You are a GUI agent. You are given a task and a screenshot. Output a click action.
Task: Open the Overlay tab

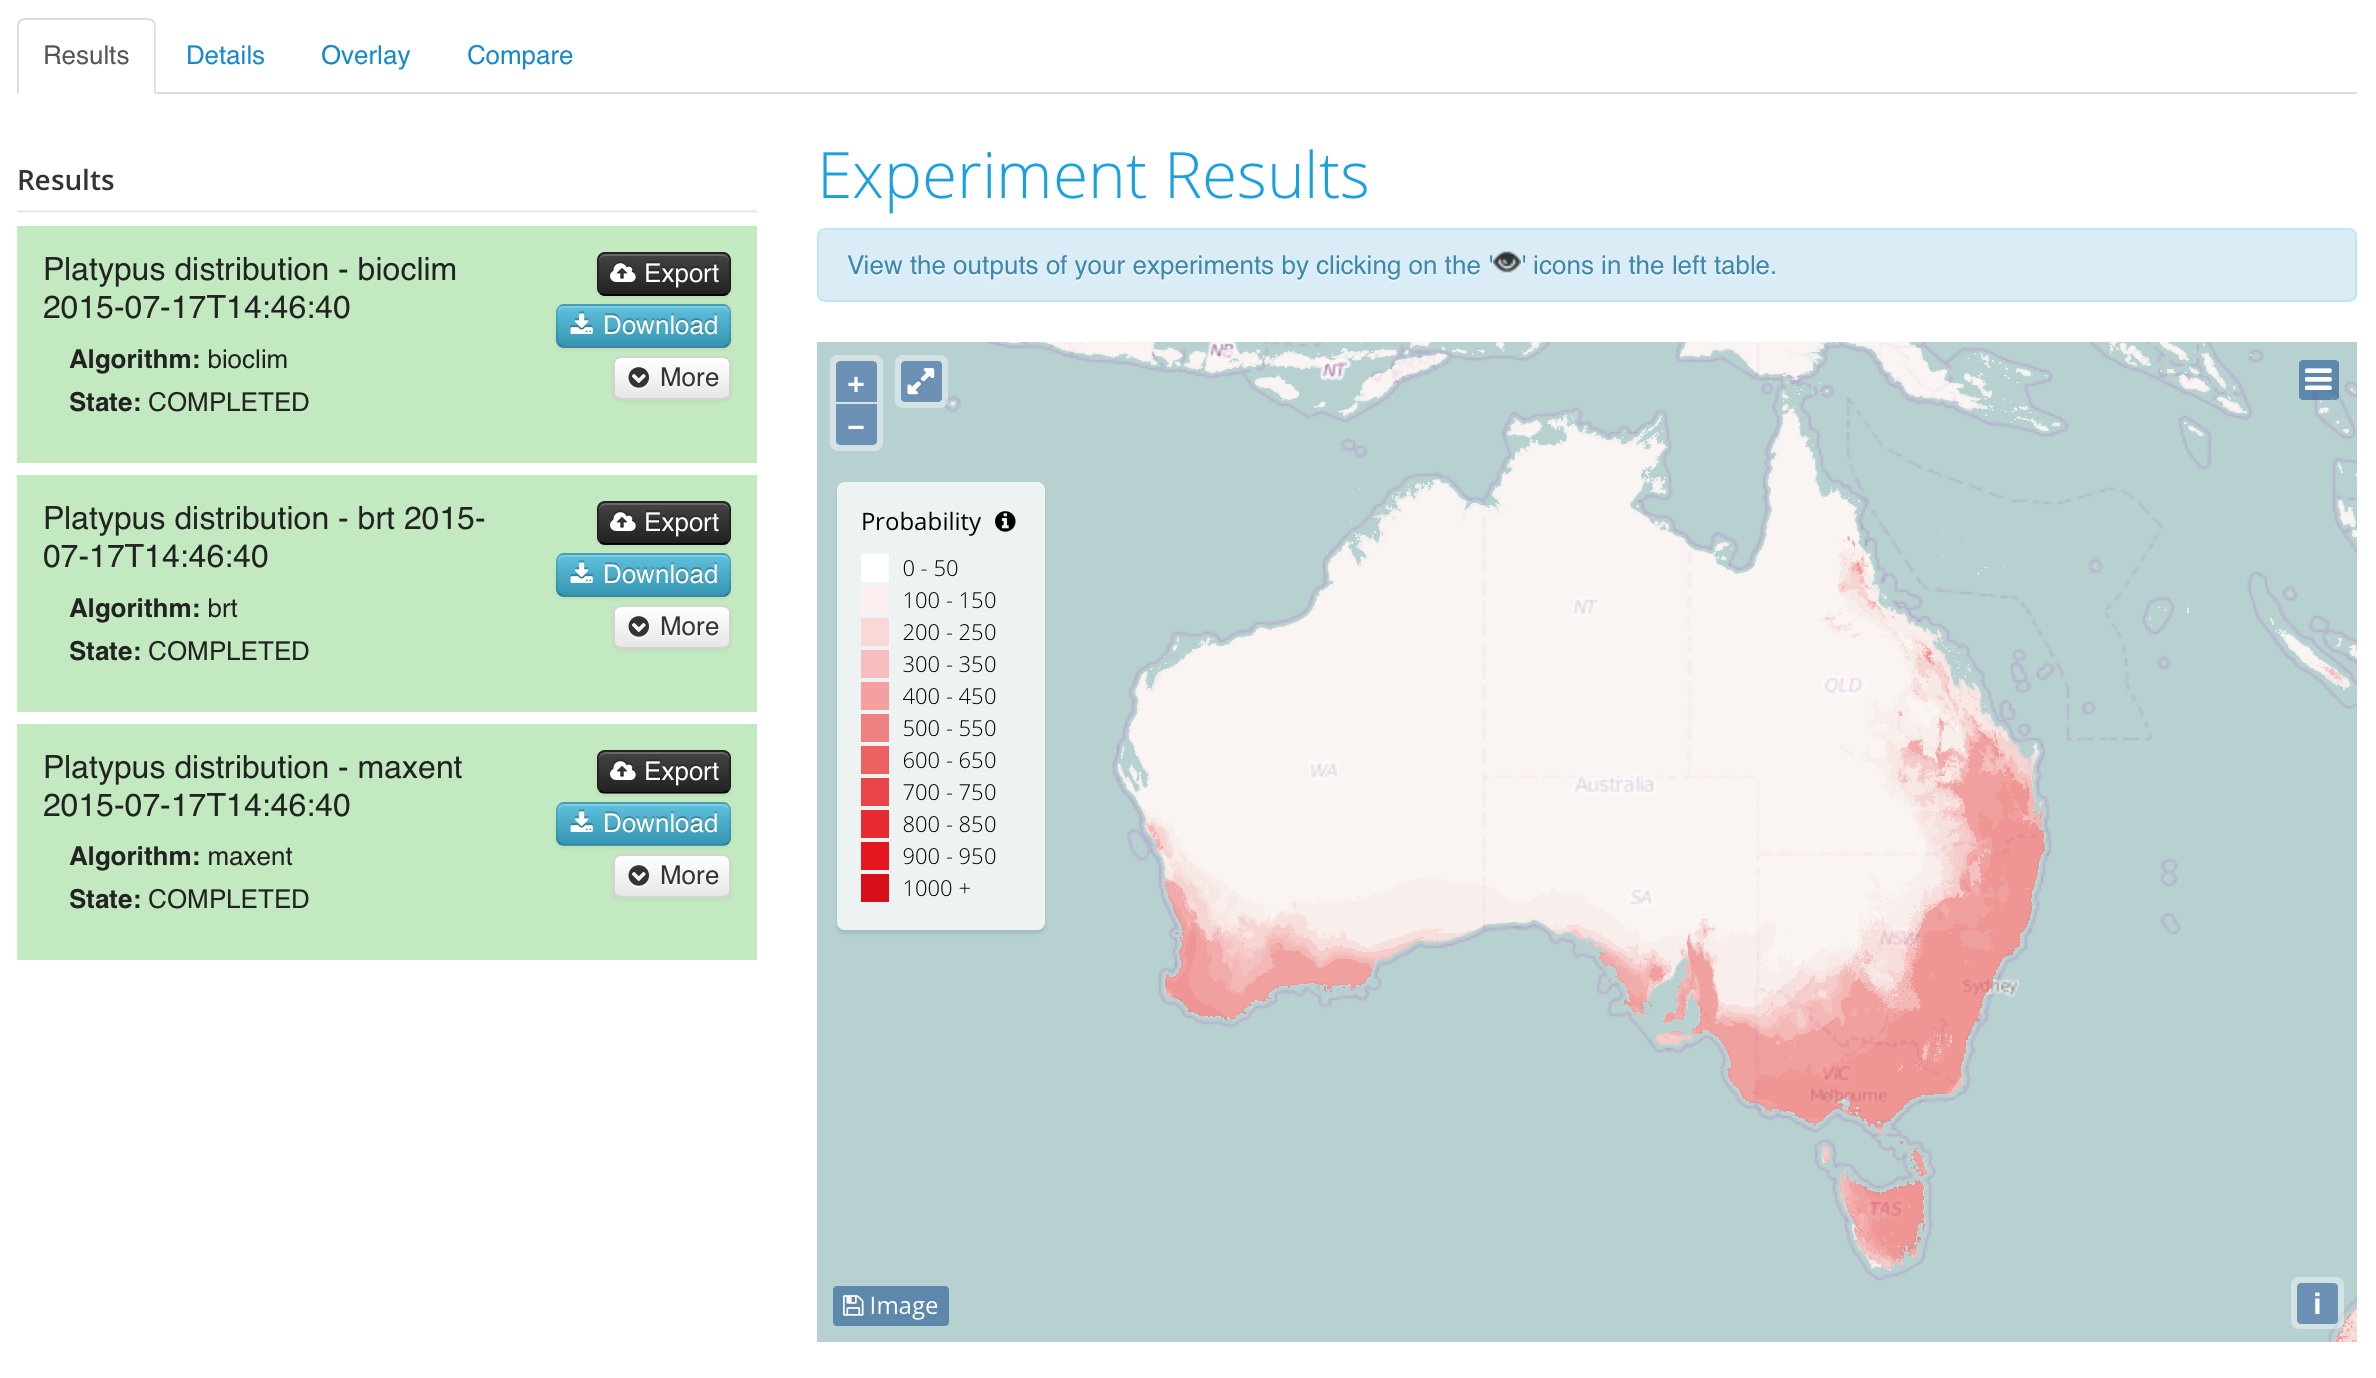click(x=365, y=55)
